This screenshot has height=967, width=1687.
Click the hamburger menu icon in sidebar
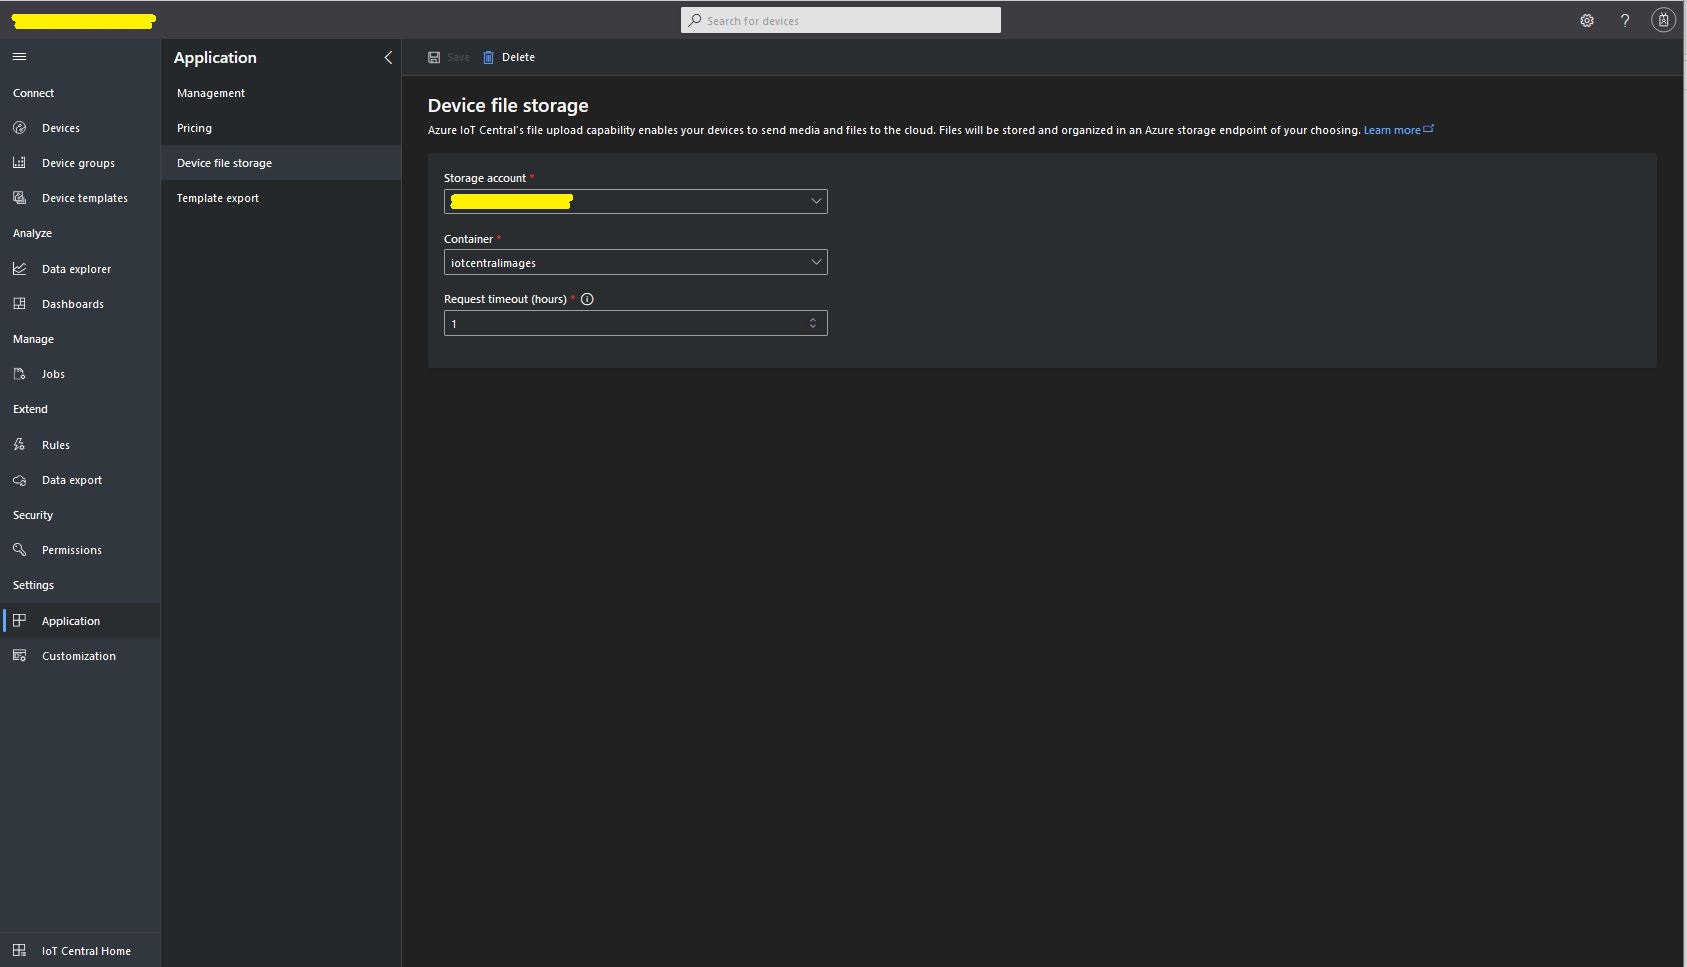click(19, 57)
